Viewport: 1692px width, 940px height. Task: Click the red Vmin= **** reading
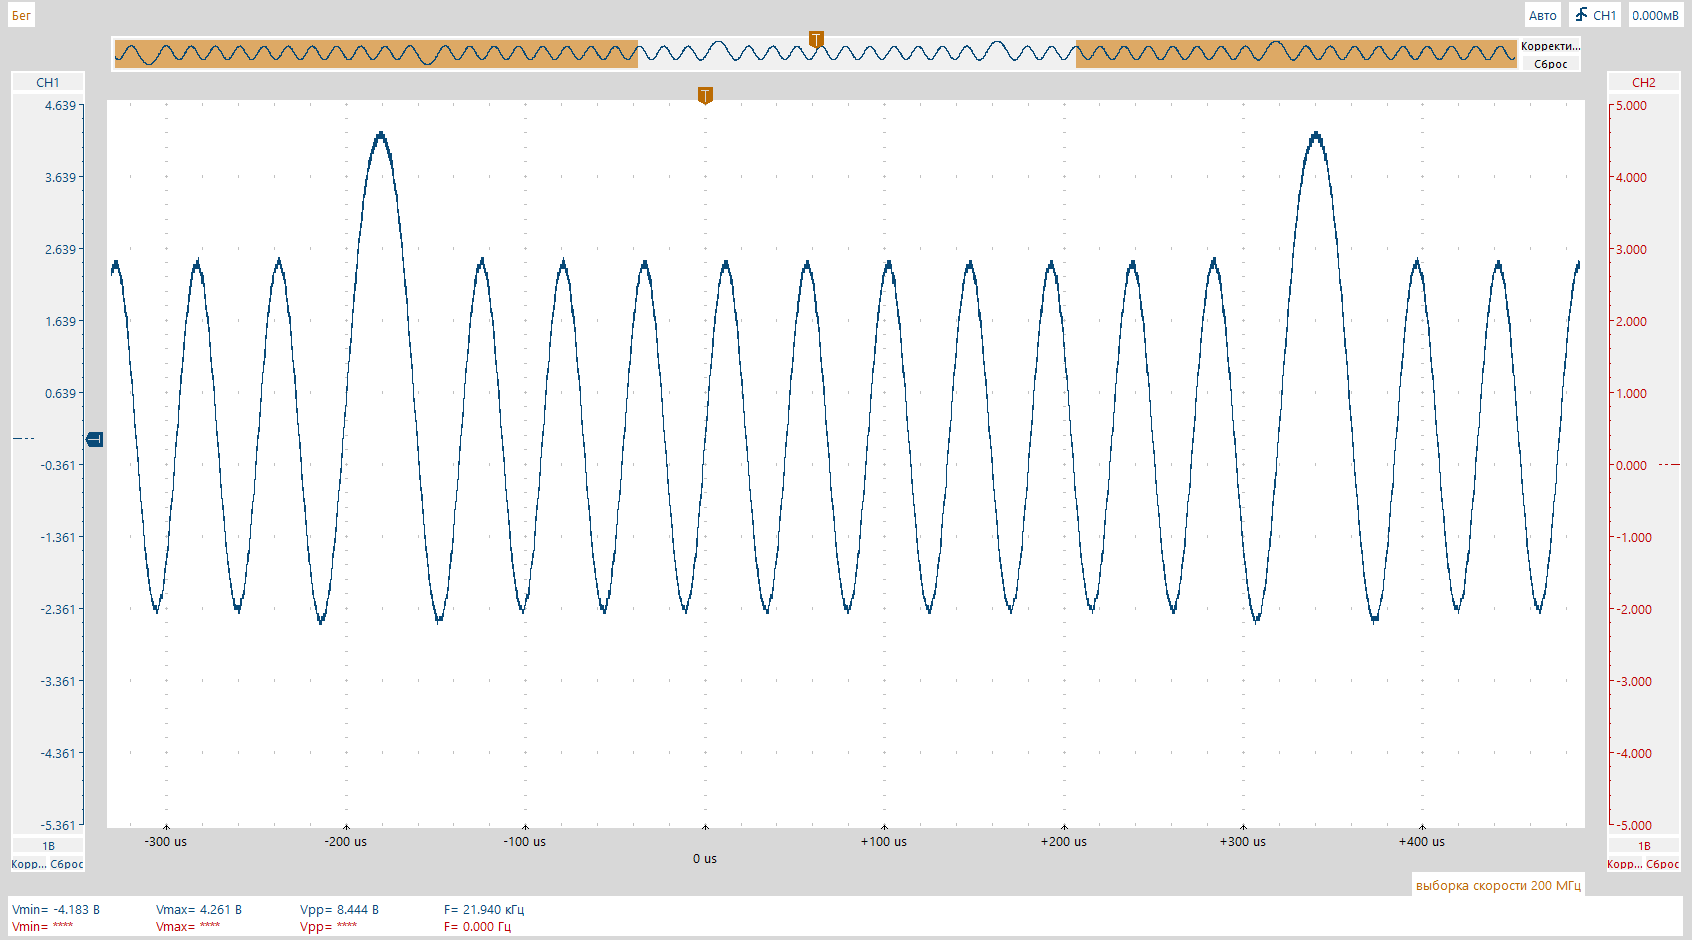point(43,927)
